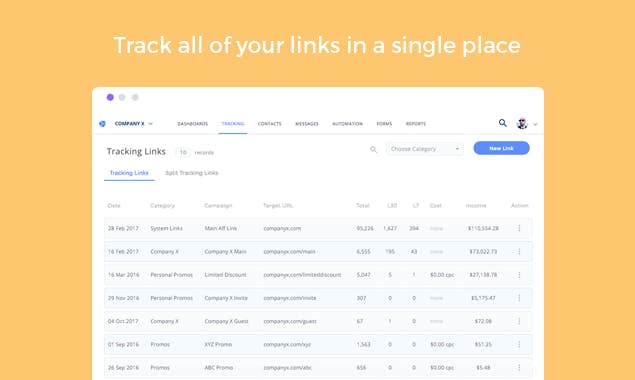Click the $27,138.78 income value
The height and width of the screenshot is (380, 635).
483,275
